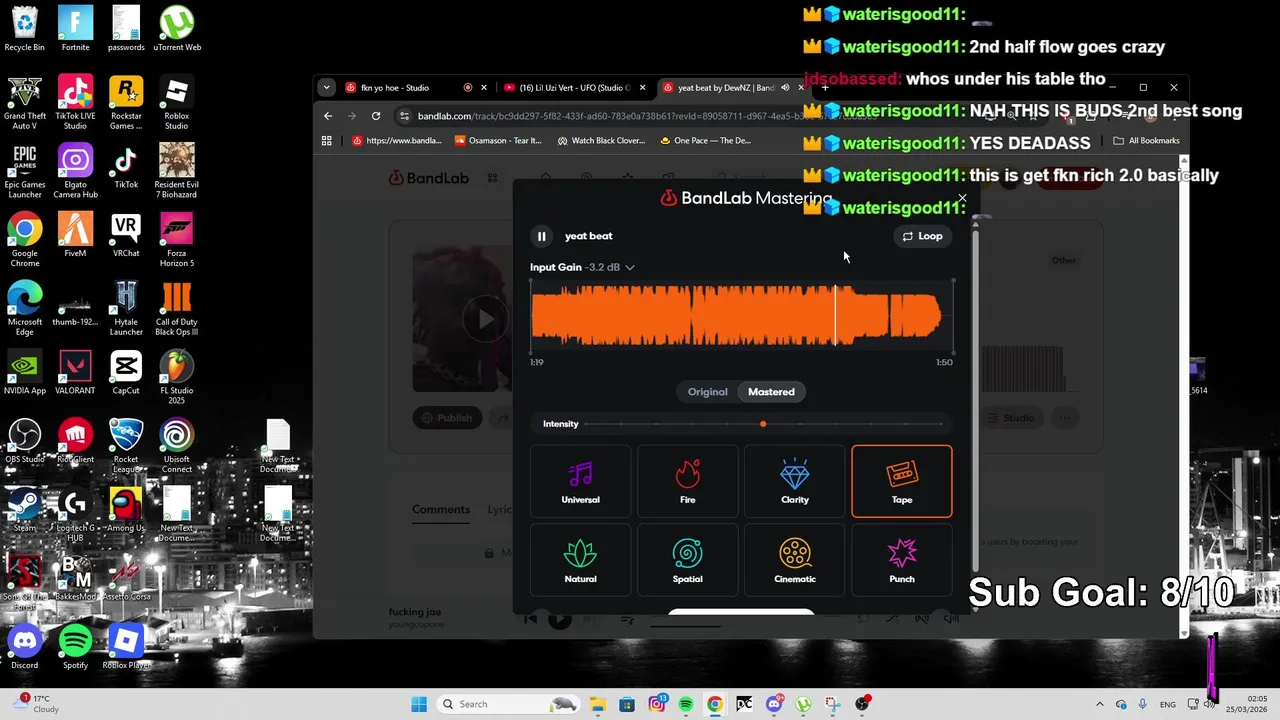Screen dimensions: 1280x720
Task: Open the weather widget showing 17°C Cloudy
Action: tap(37, 704)
